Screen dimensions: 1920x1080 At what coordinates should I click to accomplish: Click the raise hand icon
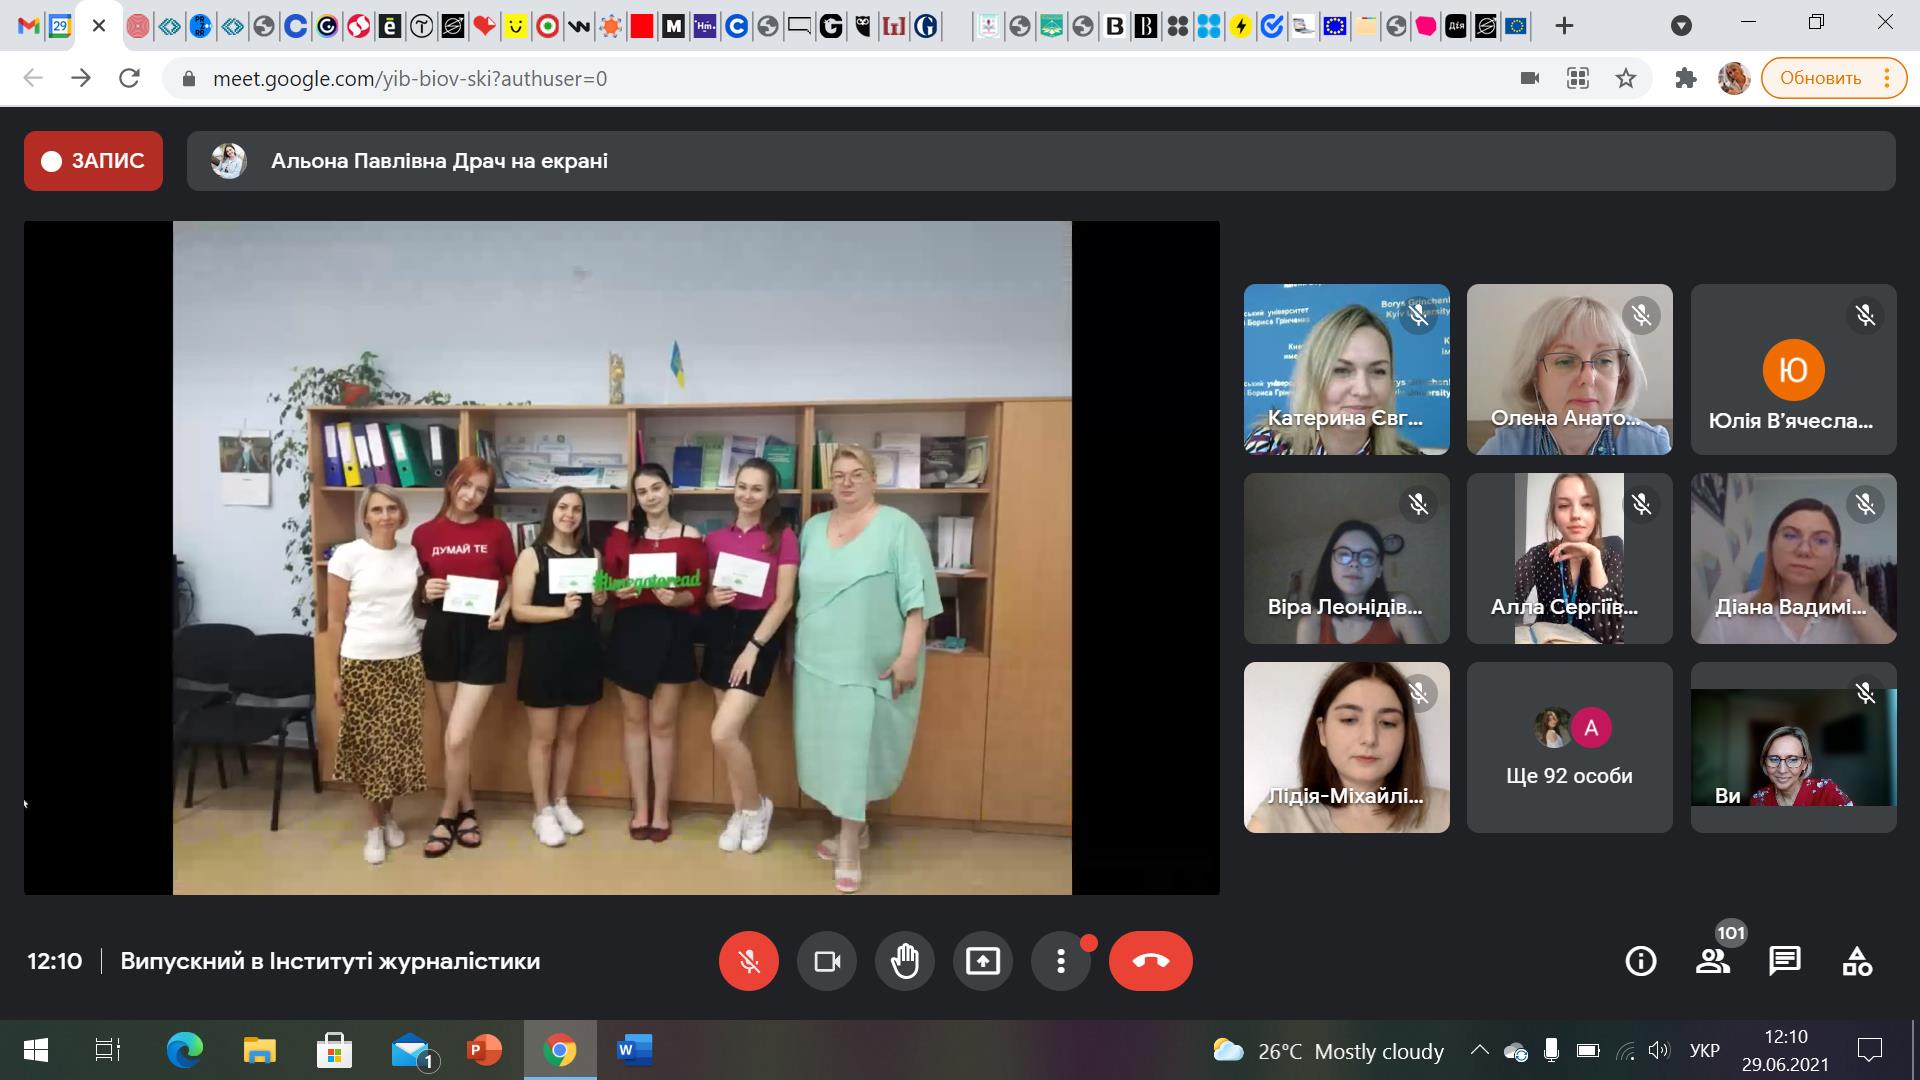click(905, 961)
